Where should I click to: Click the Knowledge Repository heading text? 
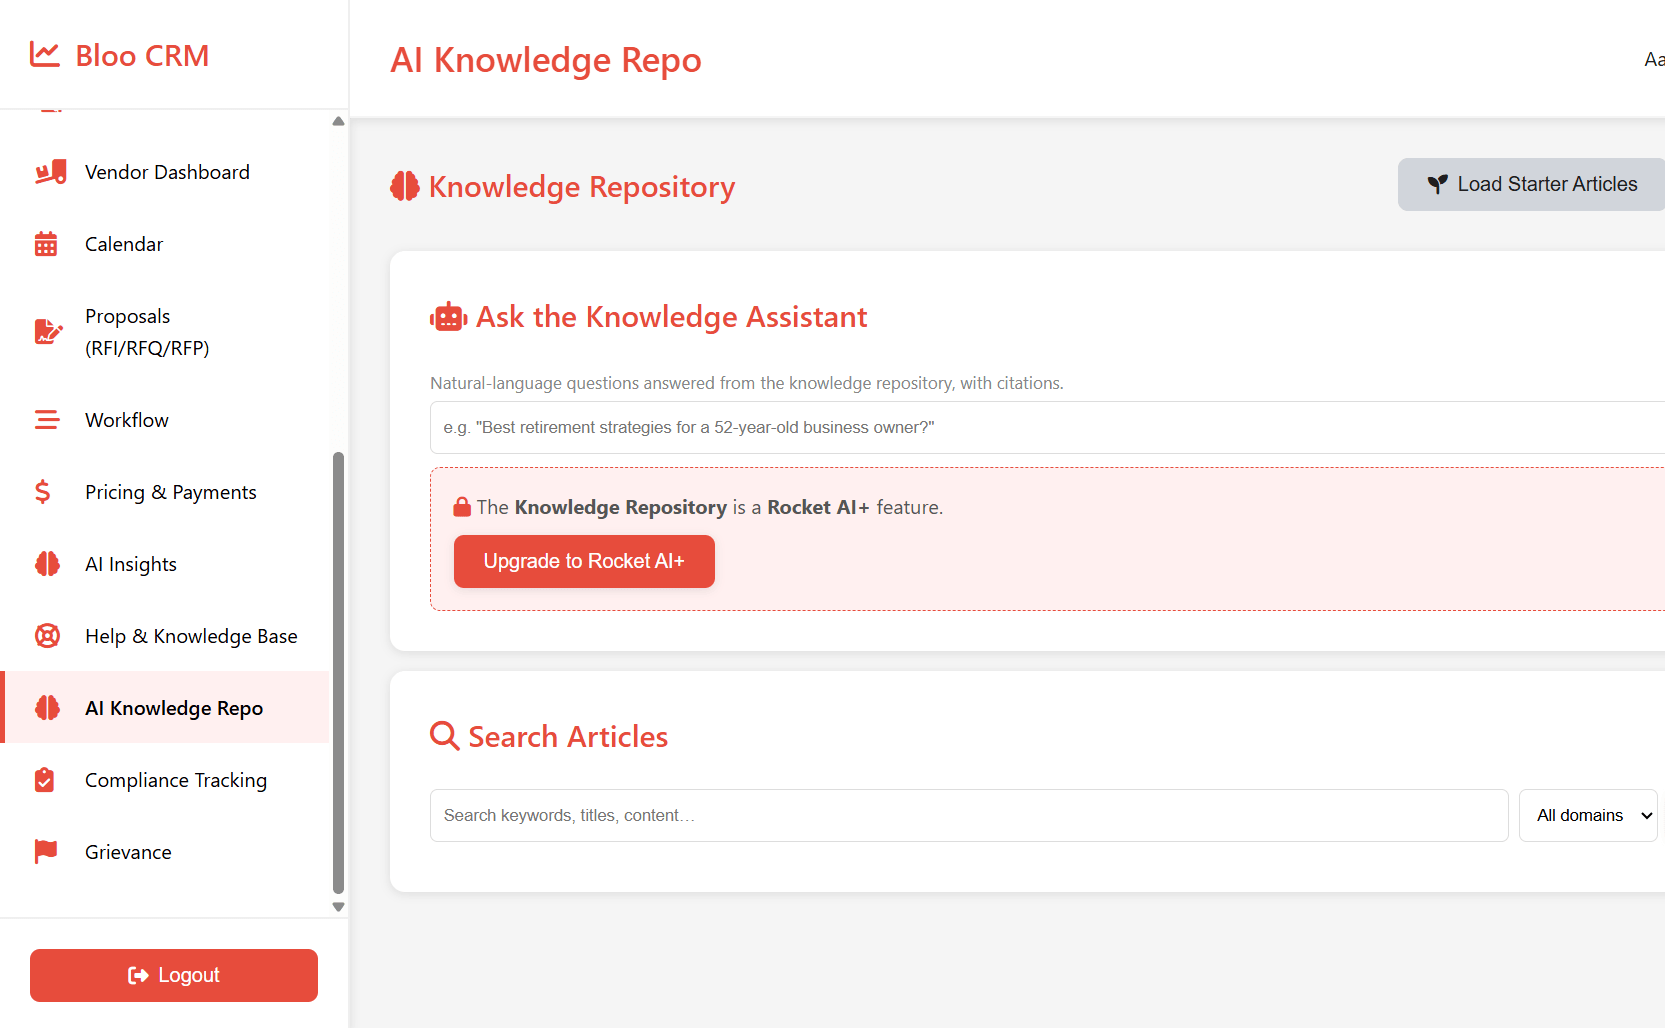pyautogui.click(x=582, y=187)
